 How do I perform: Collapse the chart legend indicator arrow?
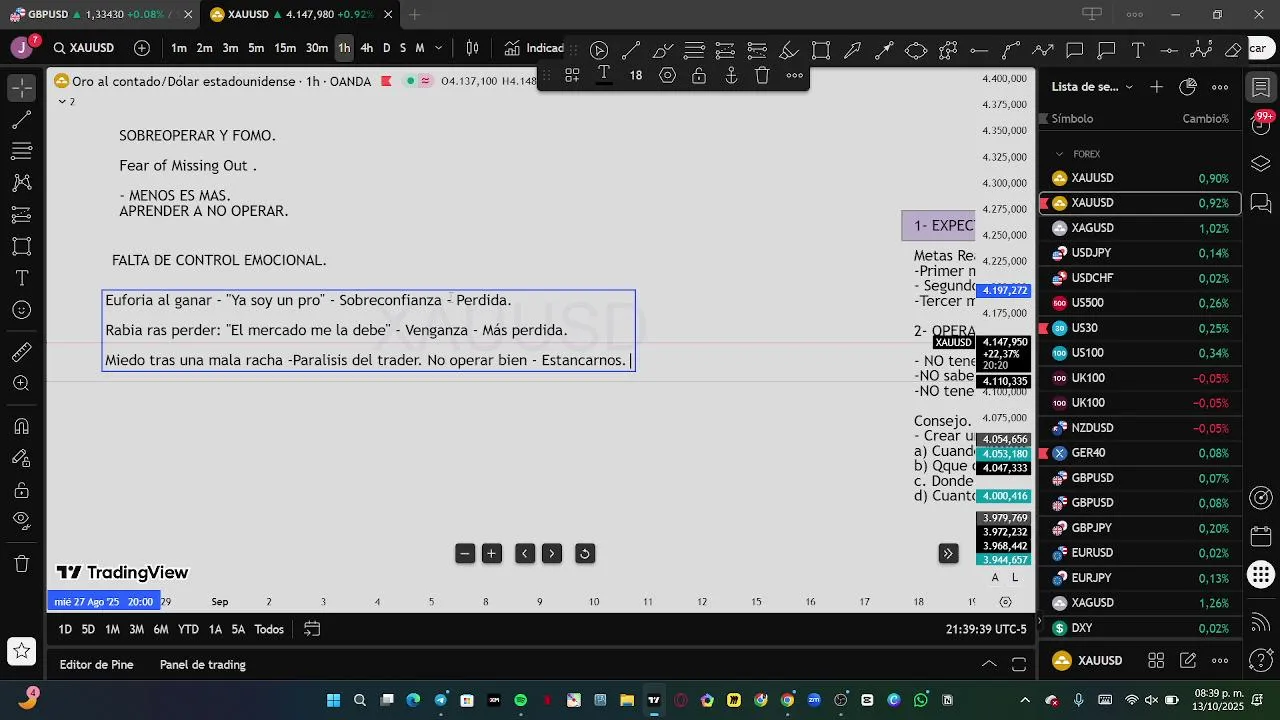pyautogui.click(x=62, y=101)
